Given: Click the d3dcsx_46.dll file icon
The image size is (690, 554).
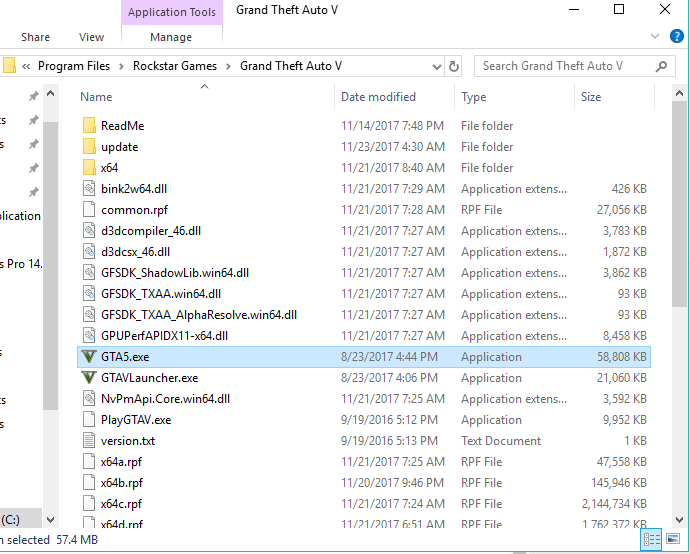Looking at the screenshot, I should point(89,252).
